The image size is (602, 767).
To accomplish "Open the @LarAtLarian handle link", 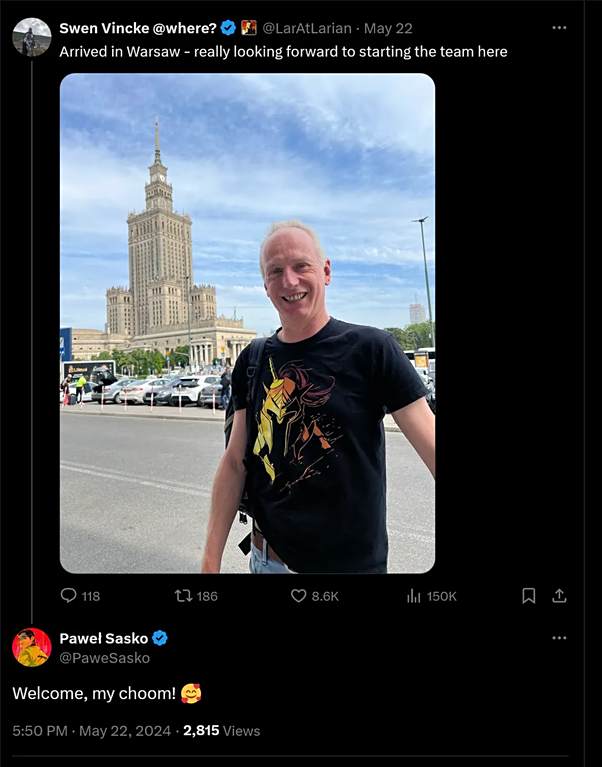I will tap(307, 28).
